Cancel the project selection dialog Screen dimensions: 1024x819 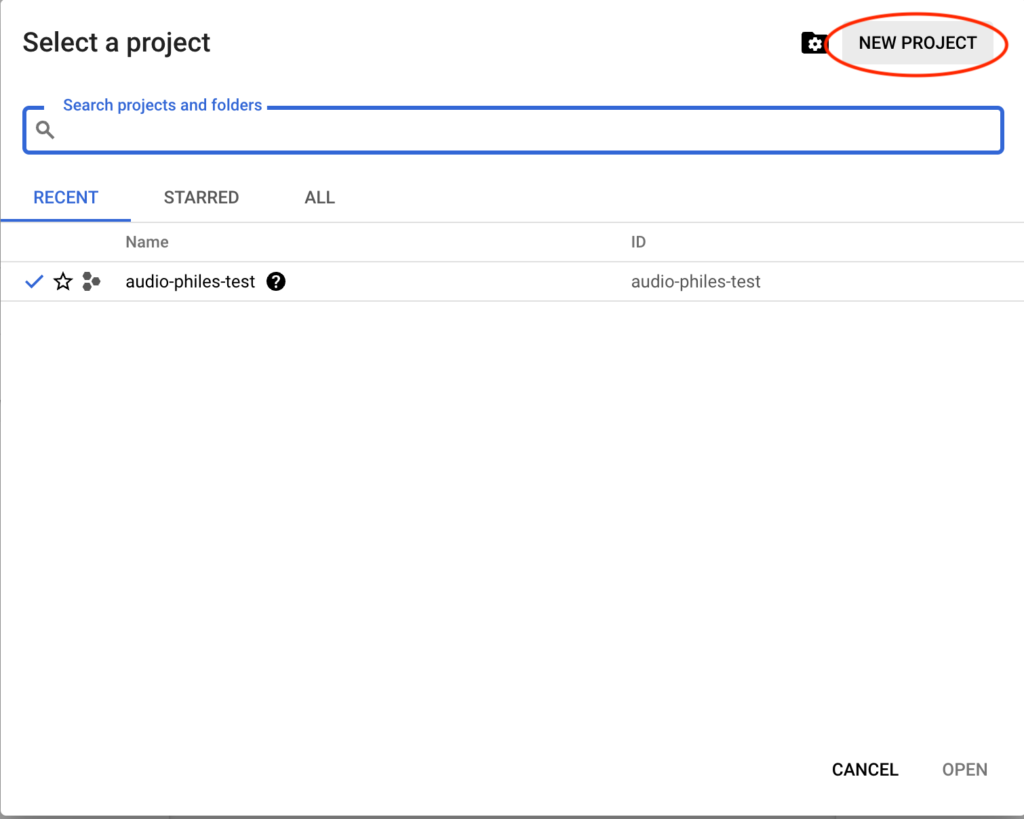coord(865,769)
